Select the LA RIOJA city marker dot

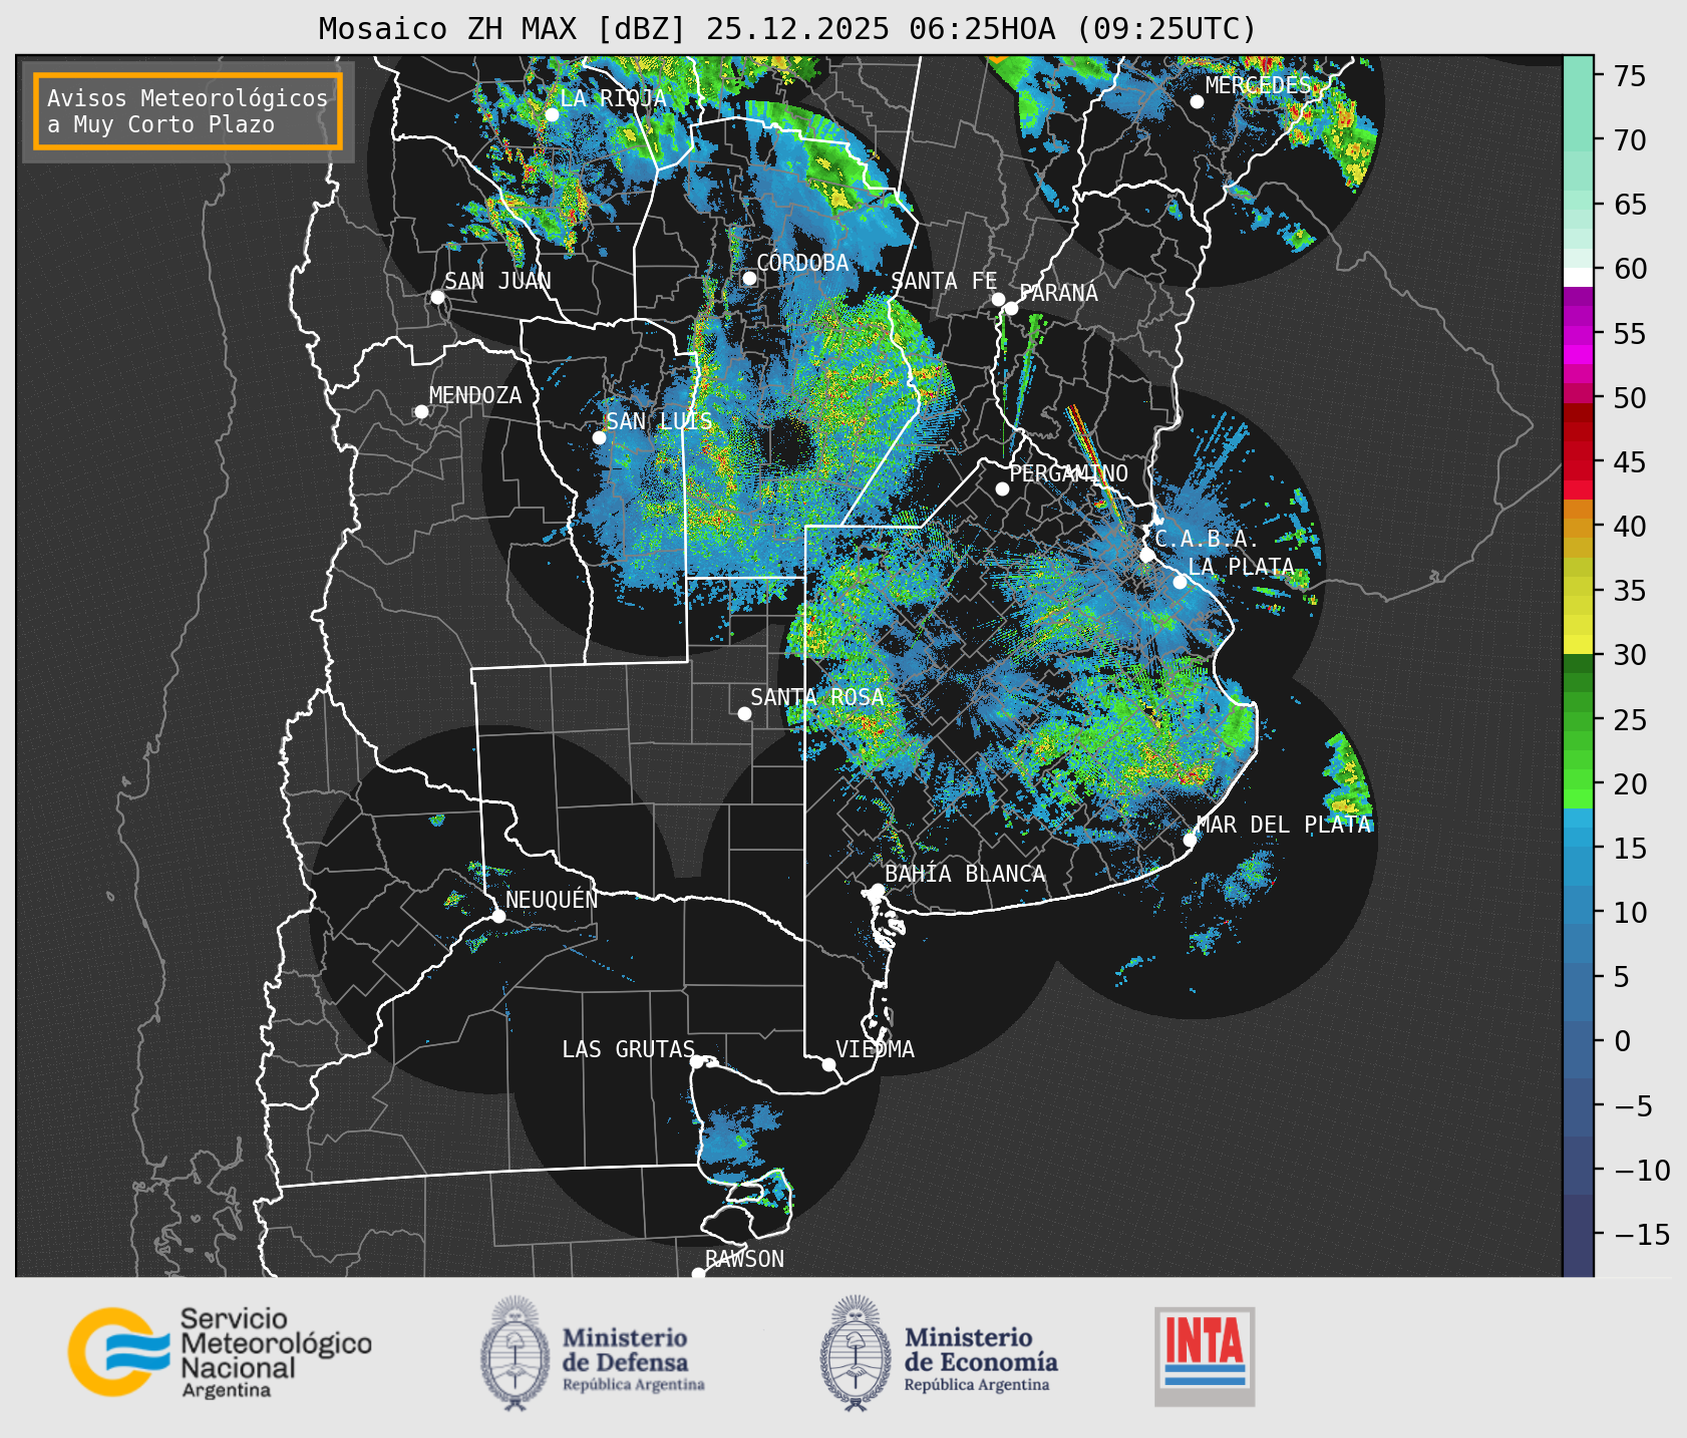(x=551, y=114)
